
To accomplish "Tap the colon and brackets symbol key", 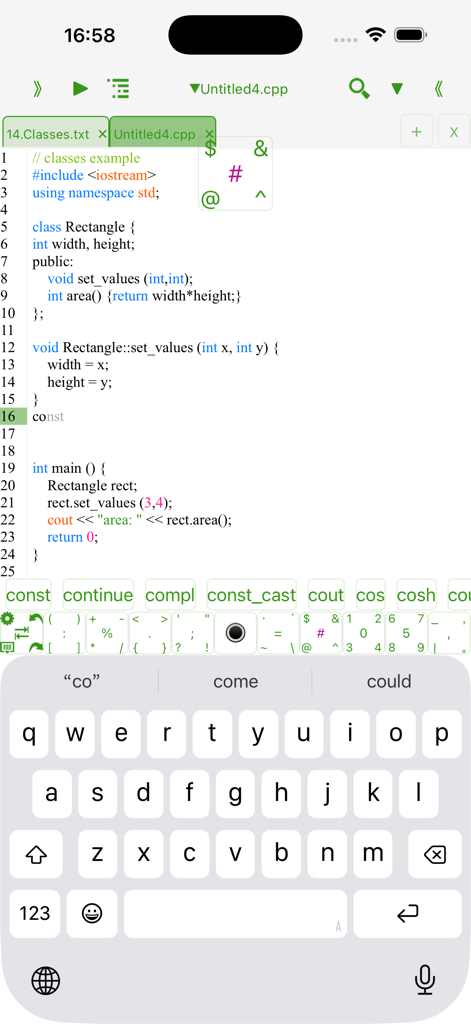I will (64, 633).
